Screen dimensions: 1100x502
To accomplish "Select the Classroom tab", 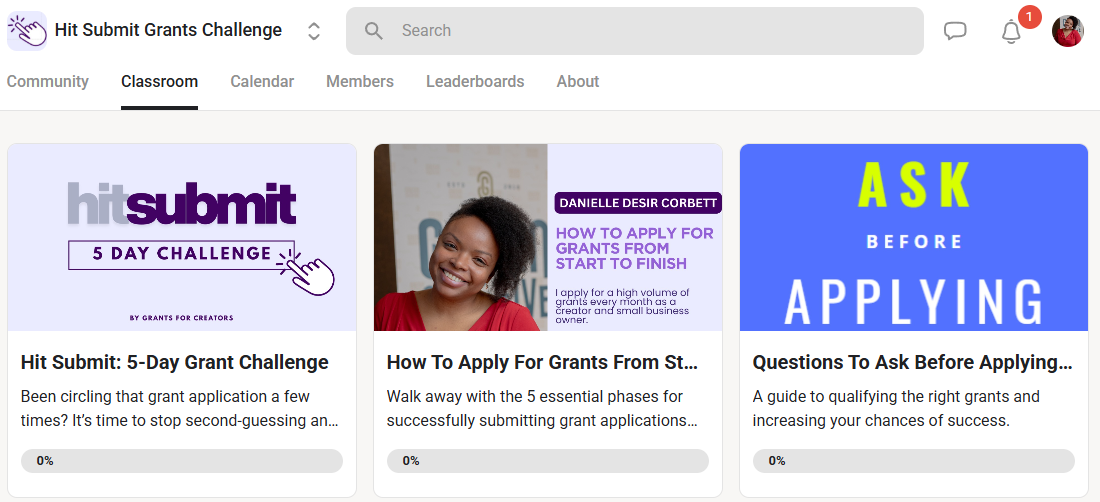I will point(159,81).
